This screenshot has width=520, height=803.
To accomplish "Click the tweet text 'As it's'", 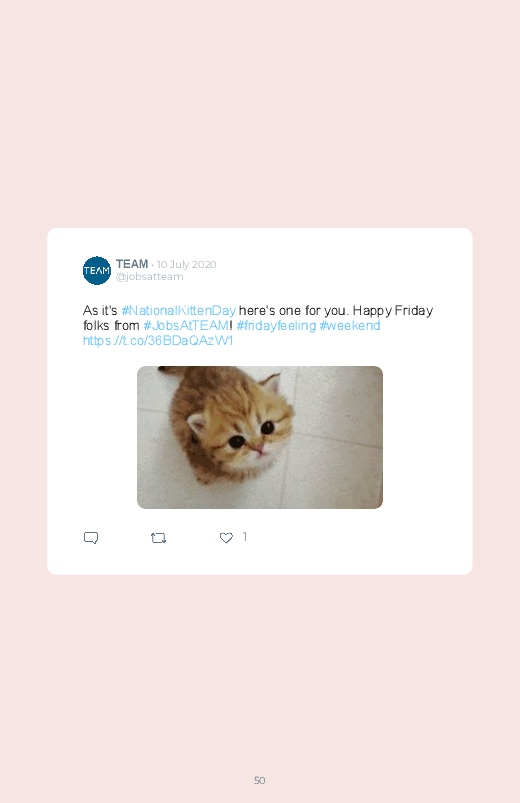I will click(100, 310).
